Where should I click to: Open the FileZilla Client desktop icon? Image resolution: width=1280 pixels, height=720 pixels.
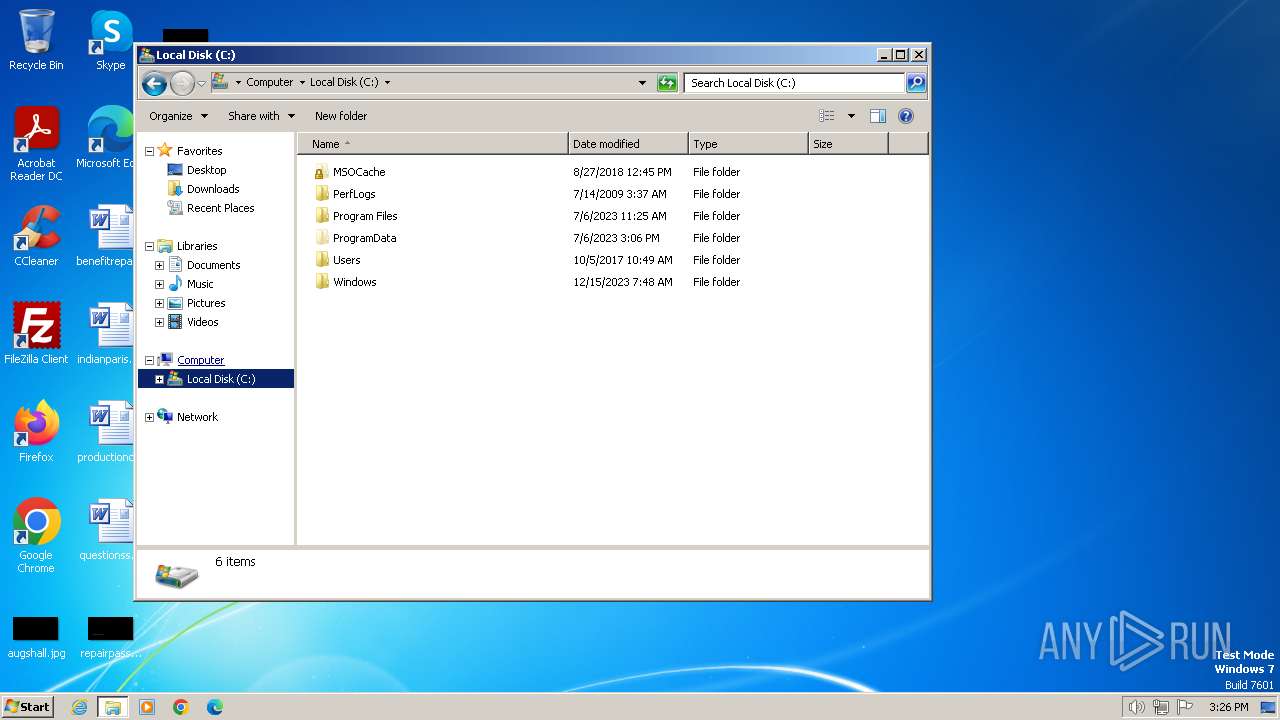36,333
